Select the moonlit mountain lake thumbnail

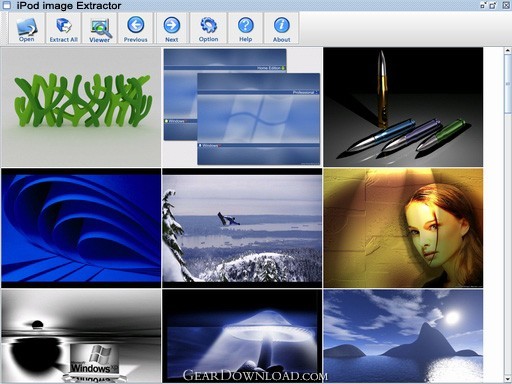(403, 336)
